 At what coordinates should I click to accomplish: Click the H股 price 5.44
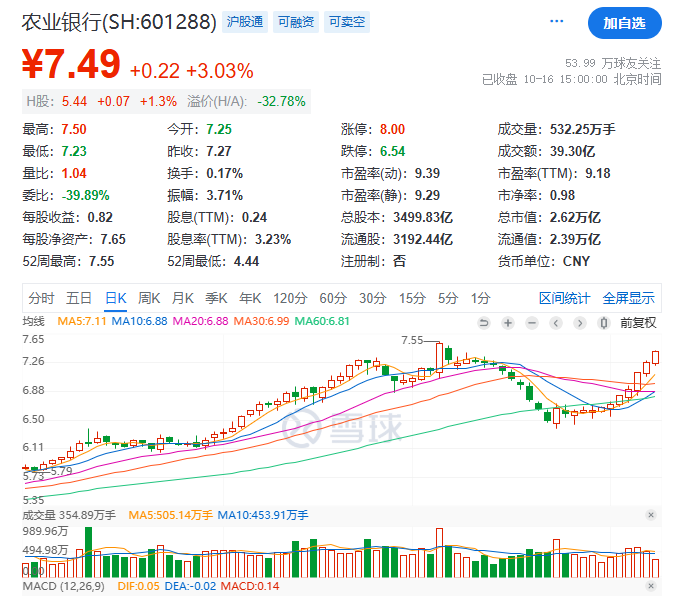tap(74, 101)
